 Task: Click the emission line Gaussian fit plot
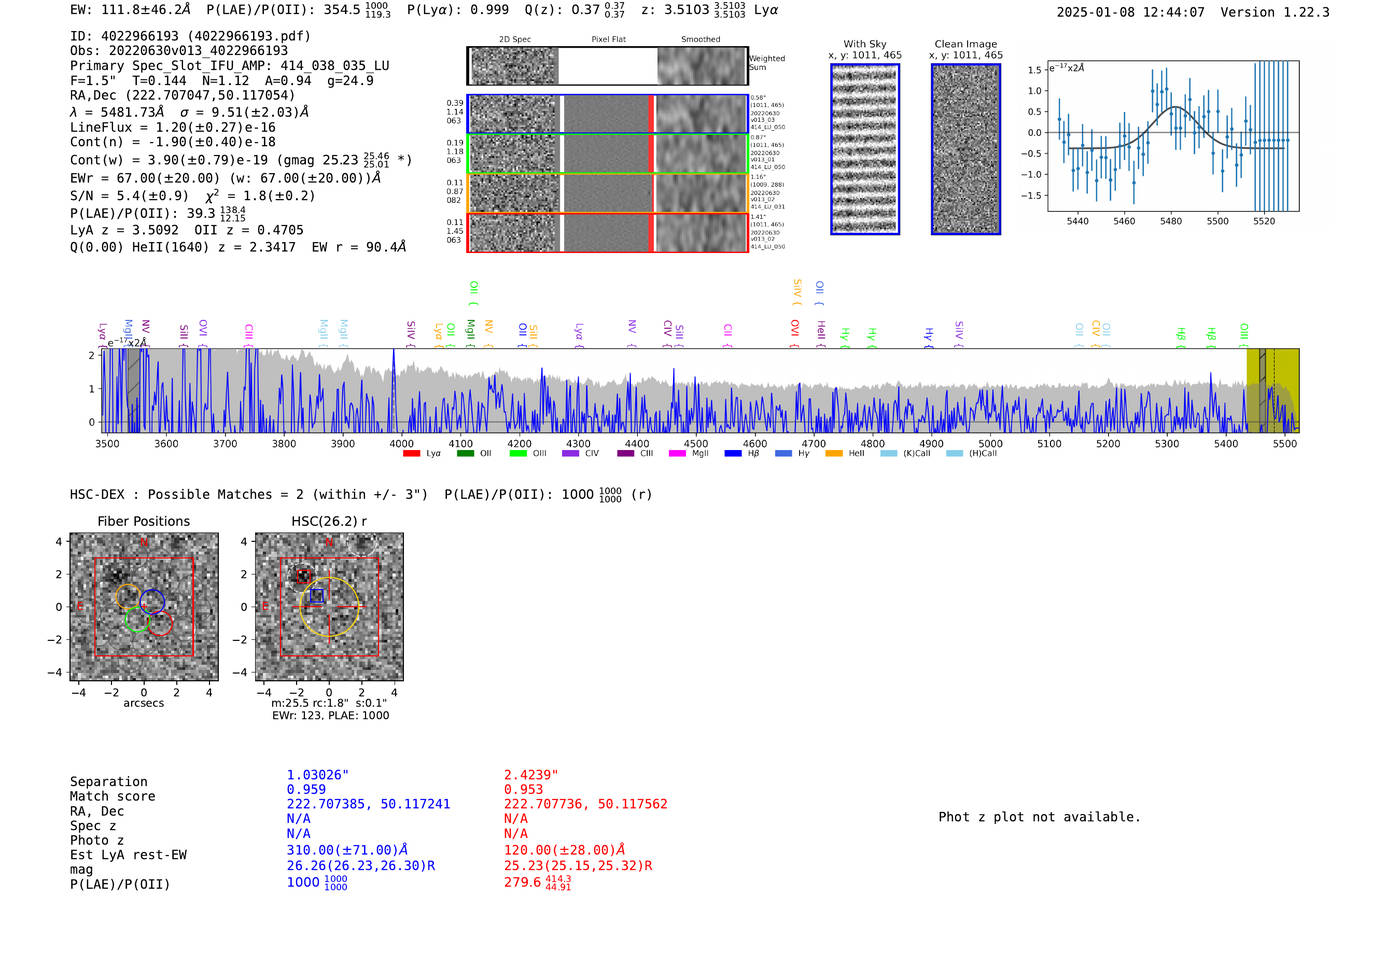pos(1172,136)
